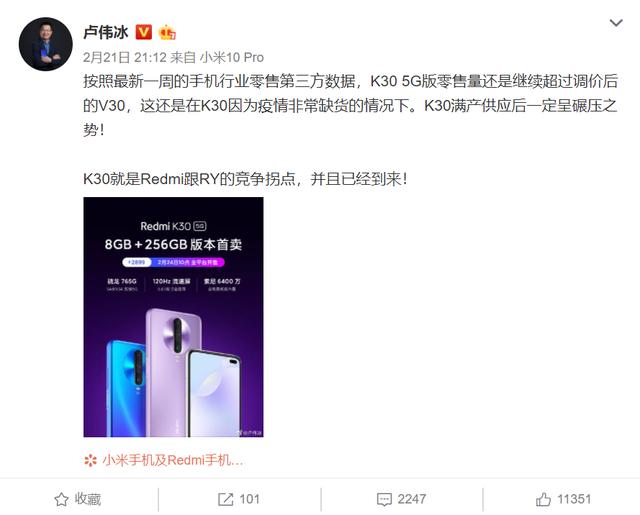Click the K30就是Redmi跟RY text line
This screenshot has width=640, height=515.
pyautogui.click(x=245, y=179)
